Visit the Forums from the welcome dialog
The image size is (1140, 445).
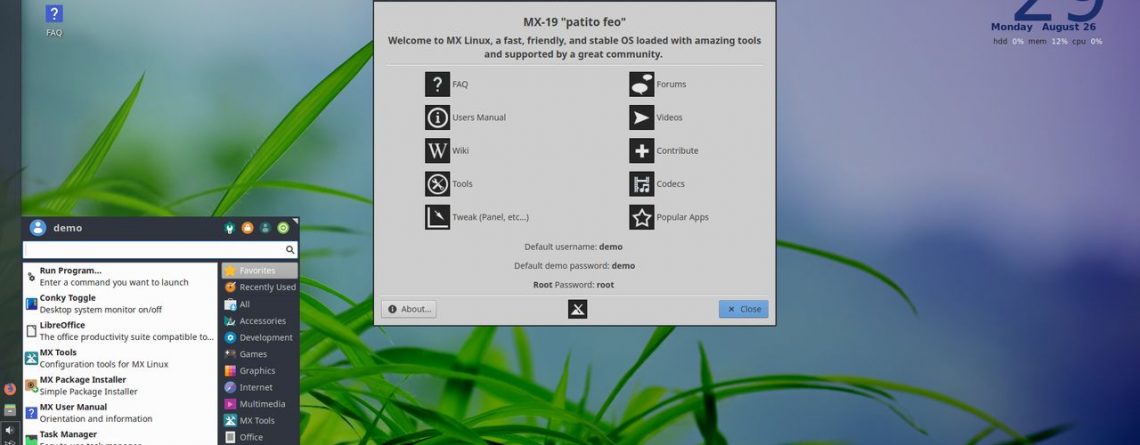point(641,84)
